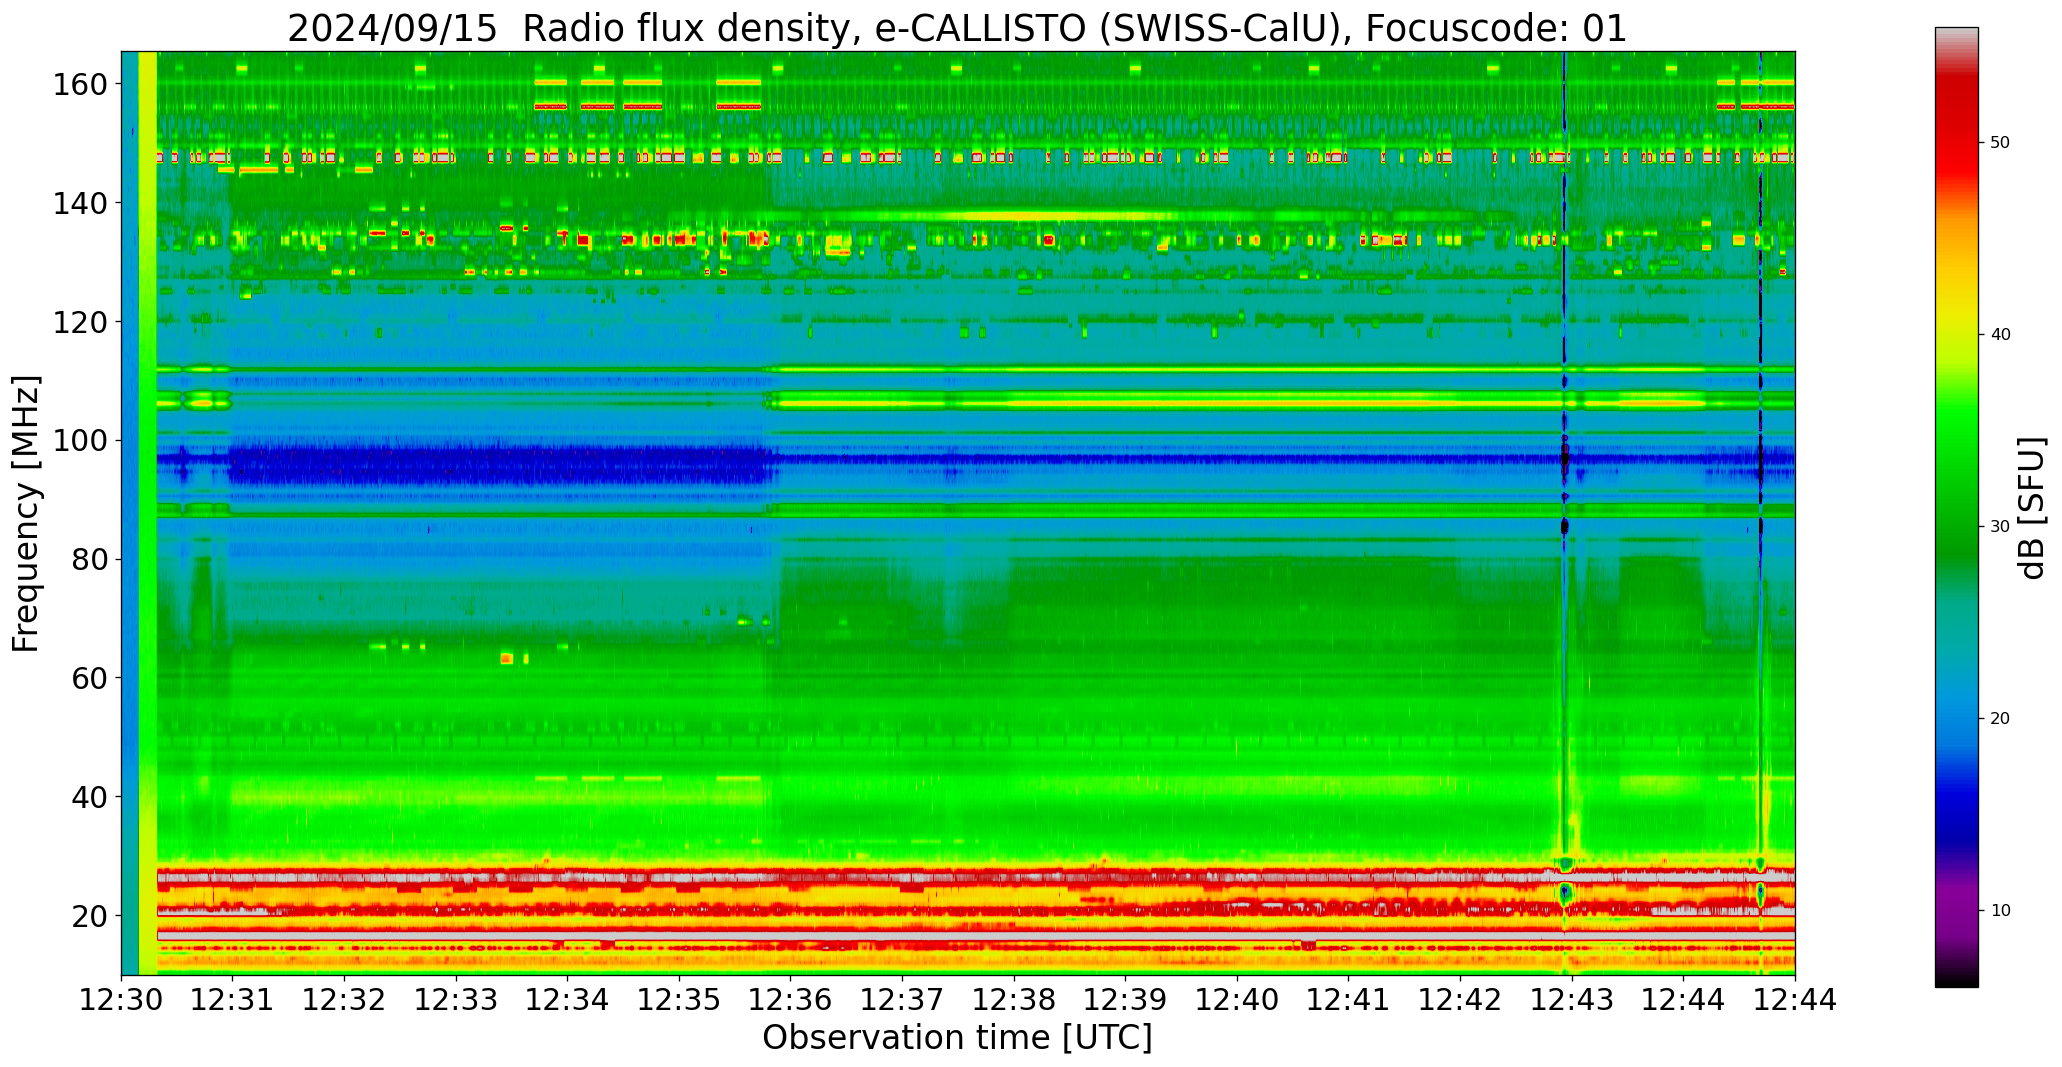Click the '12:38' time axis label

tap(1014, 1000)
